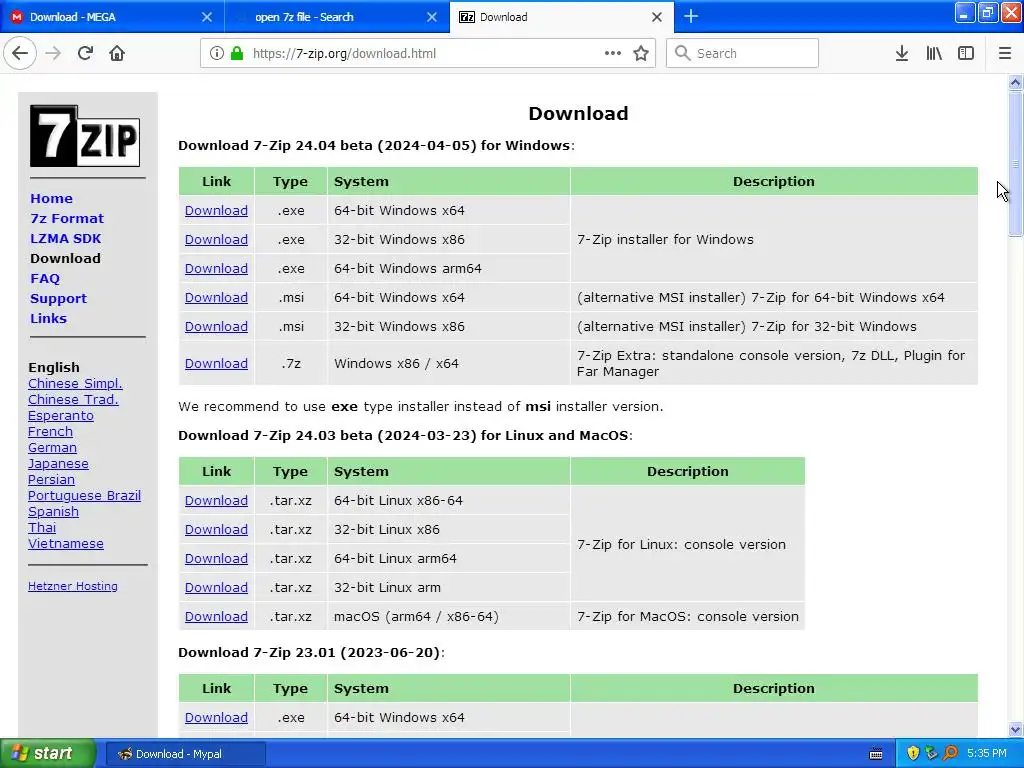Switch language to German
The image size is (1024, 768).
click(x=52, y=448)
